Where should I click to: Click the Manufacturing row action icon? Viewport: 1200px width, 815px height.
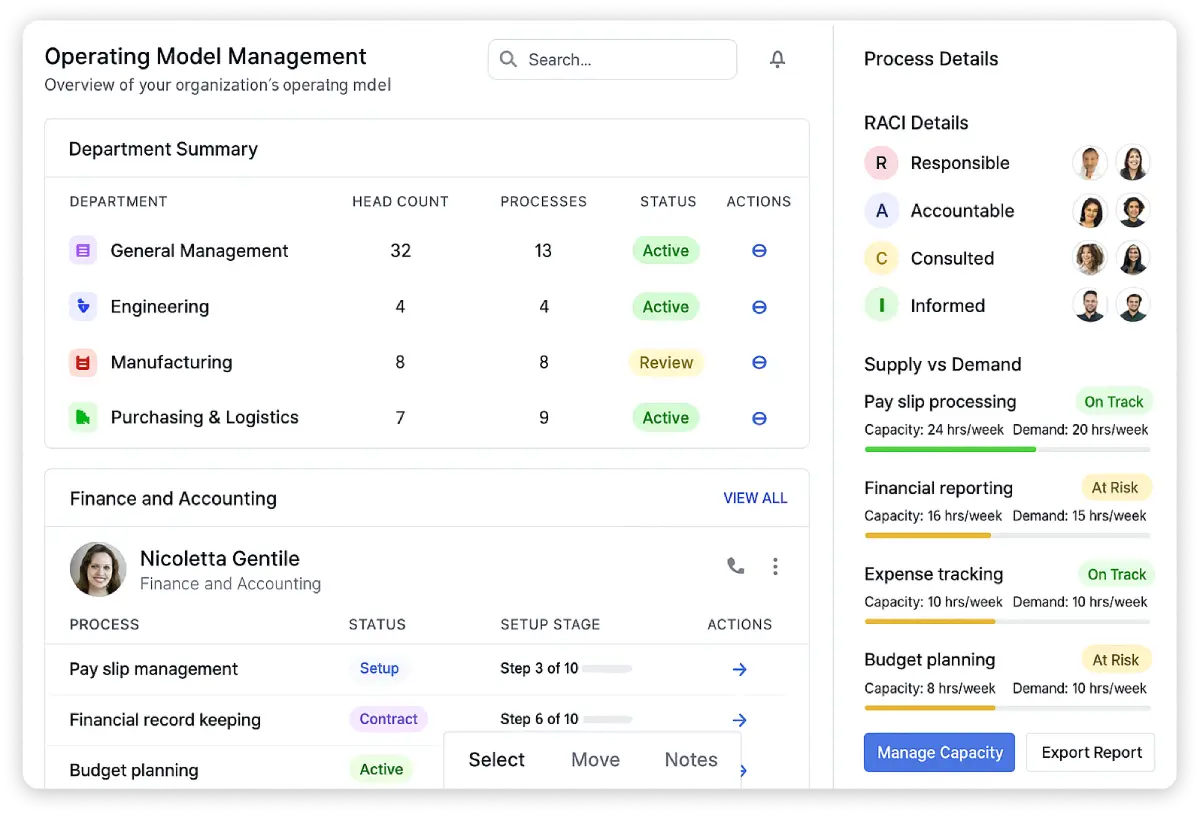pos(759,362)
